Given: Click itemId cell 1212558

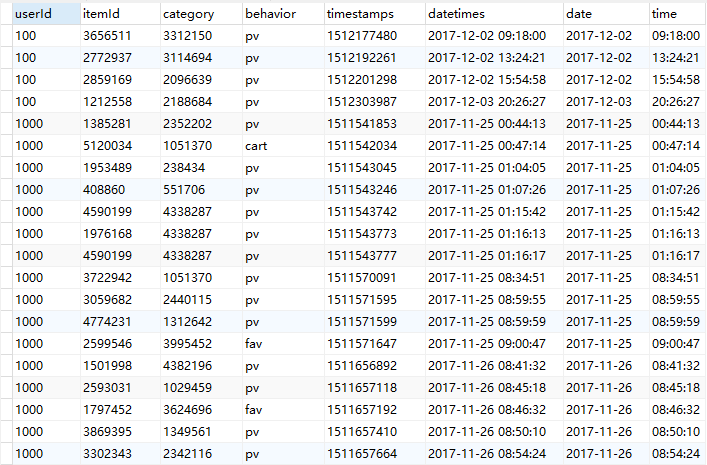Looking at the screenshot, I should (x=120, y=102).
